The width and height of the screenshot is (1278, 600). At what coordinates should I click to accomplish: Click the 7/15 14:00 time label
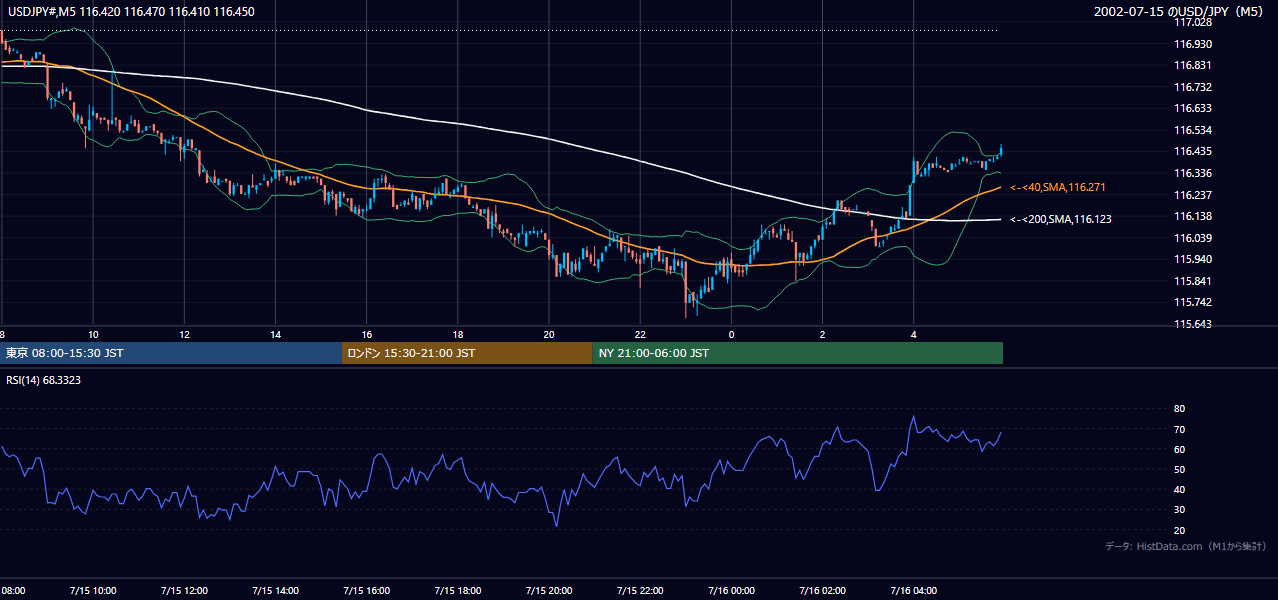[x=275, y=590]
